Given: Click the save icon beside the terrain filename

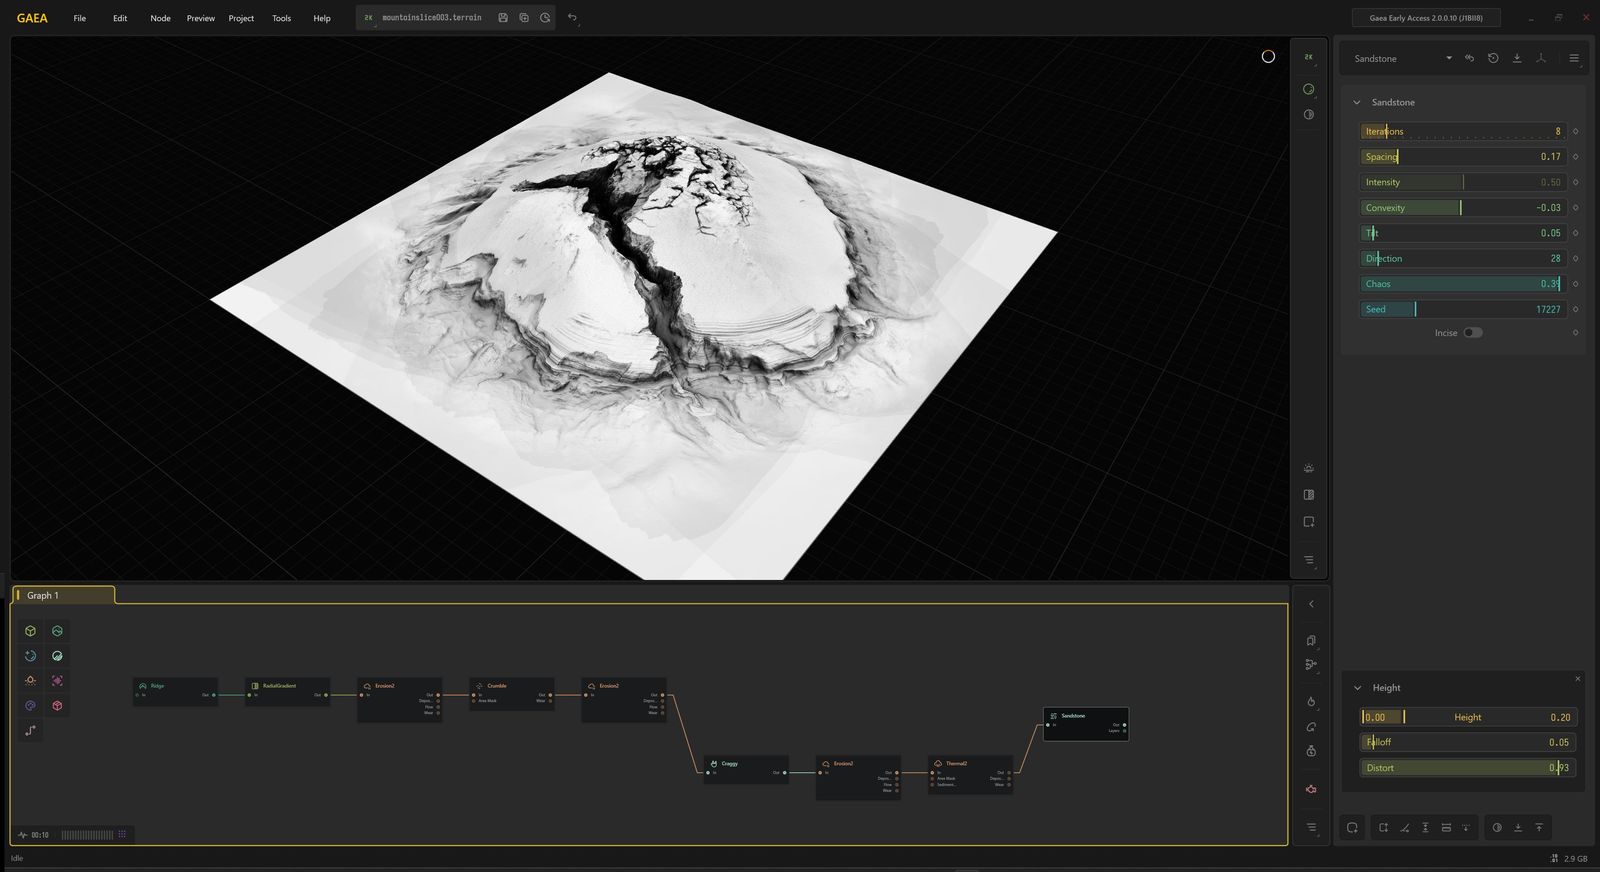Looking at the screenshot, I should 503,18.
